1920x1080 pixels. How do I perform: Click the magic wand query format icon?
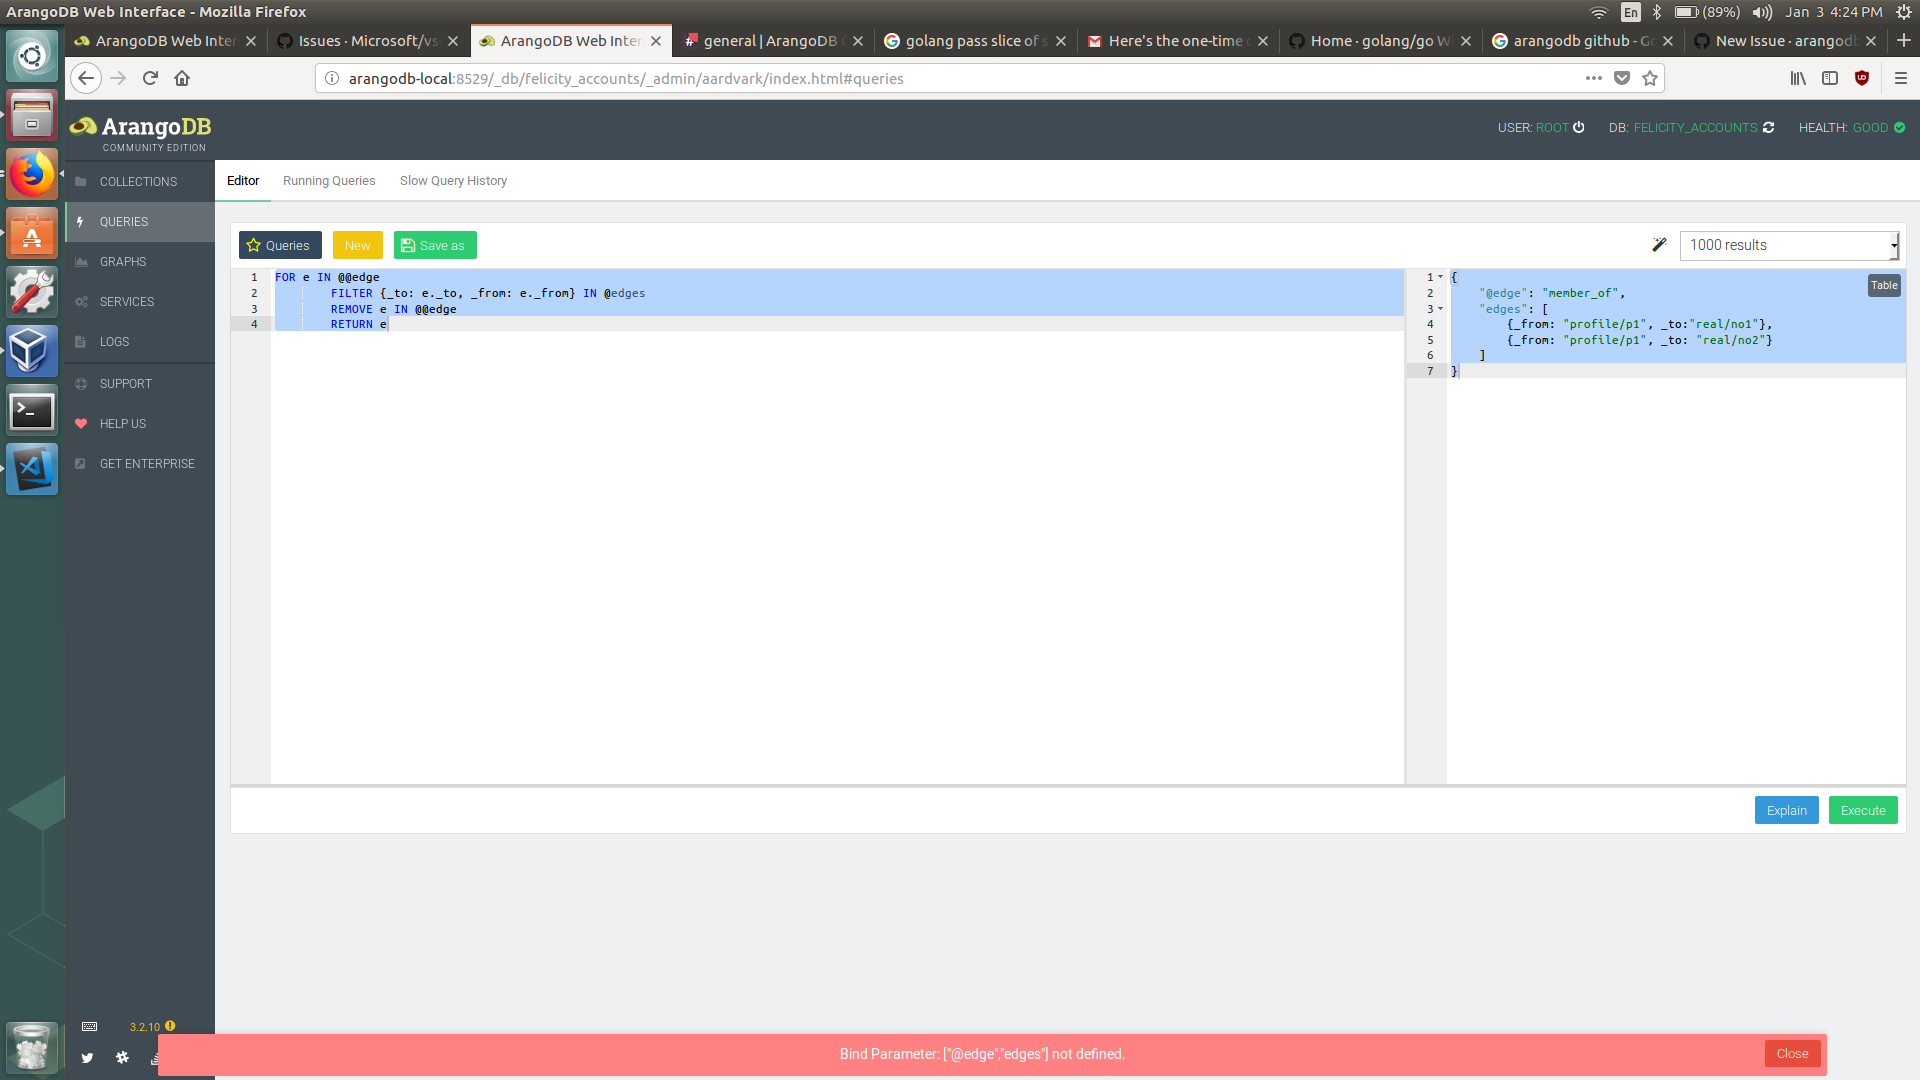pos(1659,245)
